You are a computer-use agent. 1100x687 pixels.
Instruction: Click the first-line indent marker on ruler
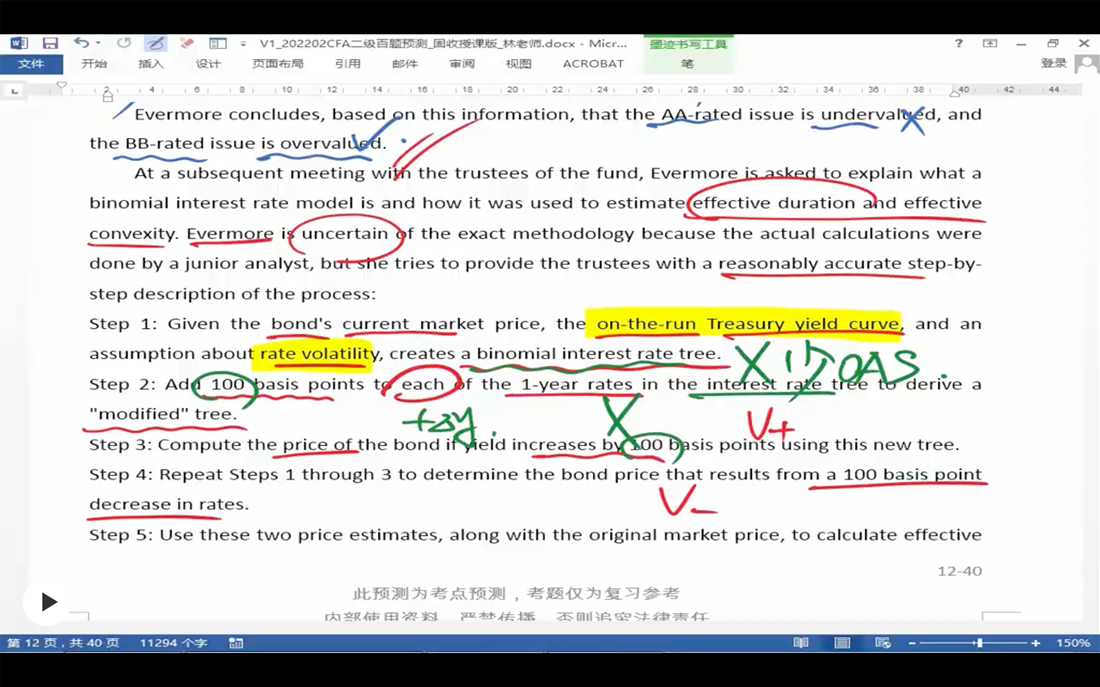point(62,86)
